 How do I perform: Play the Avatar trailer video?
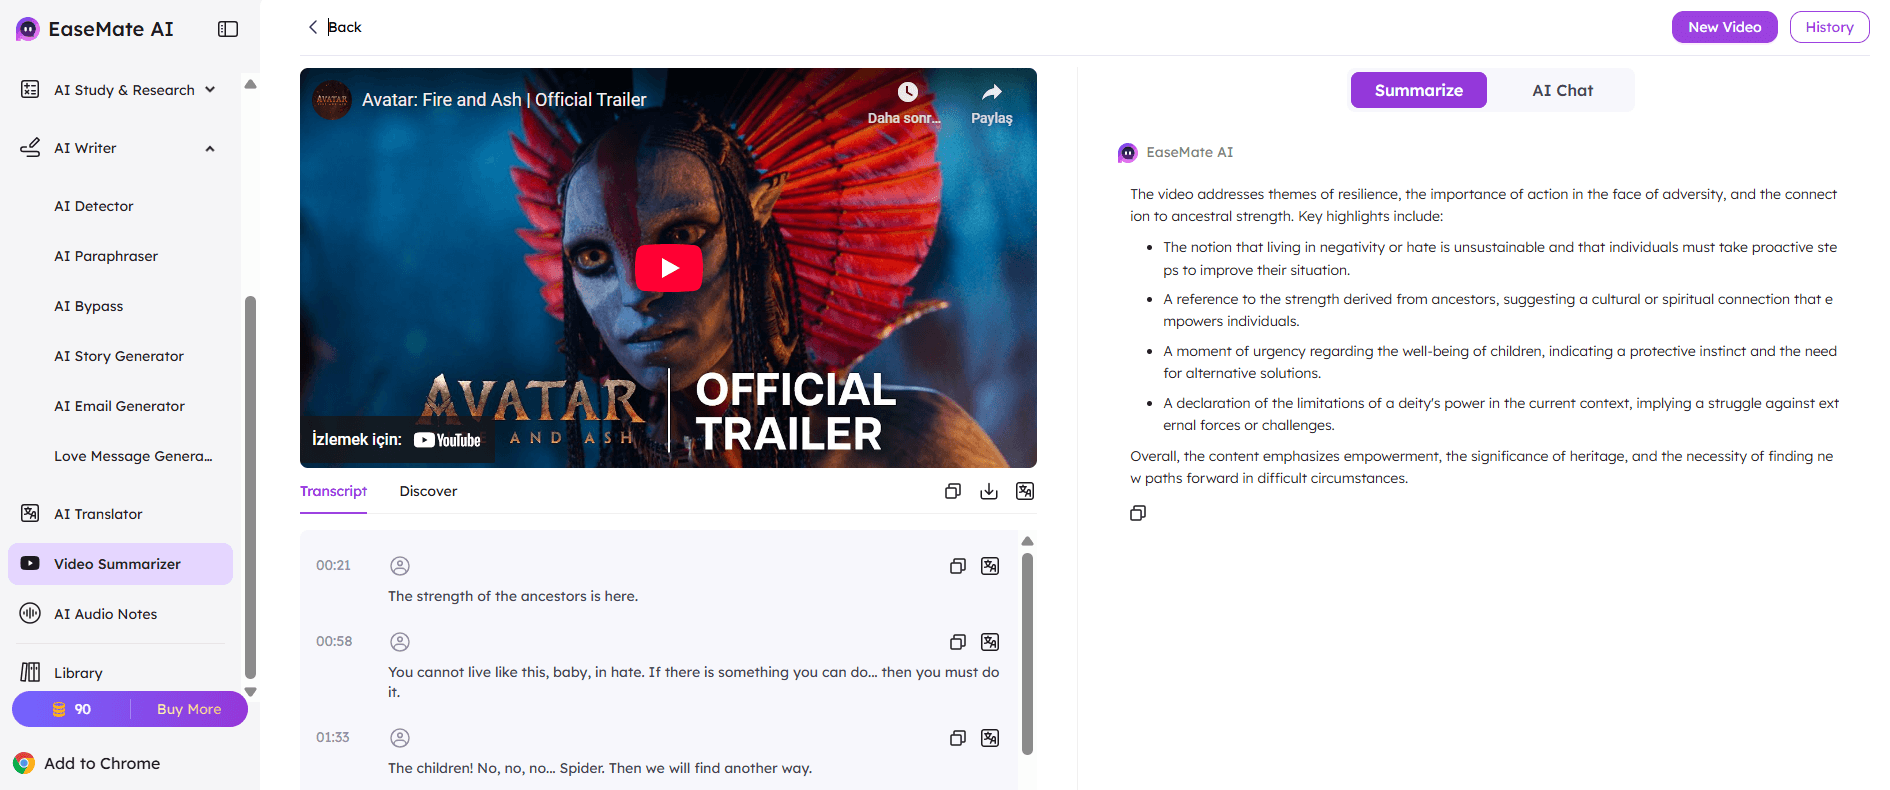tap(669, 268)
